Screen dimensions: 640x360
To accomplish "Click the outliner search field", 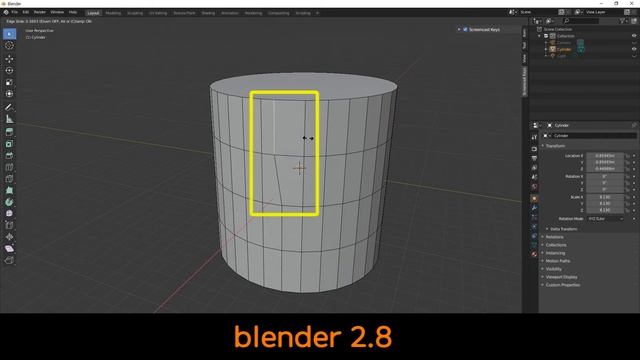I will (x=581, y=21).
